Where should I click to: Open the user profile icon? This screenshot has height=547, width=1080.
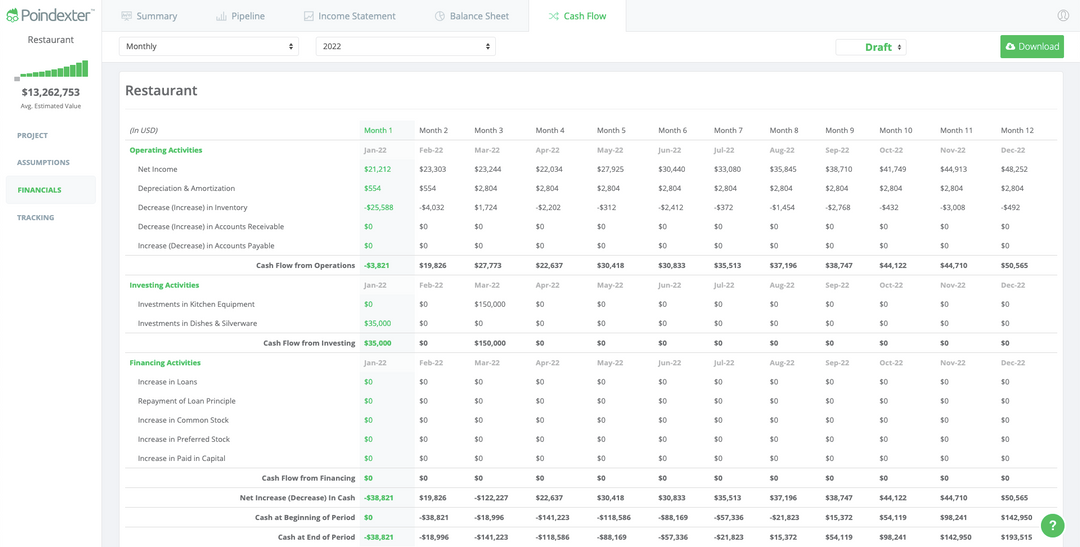(x=1063, y=16)
